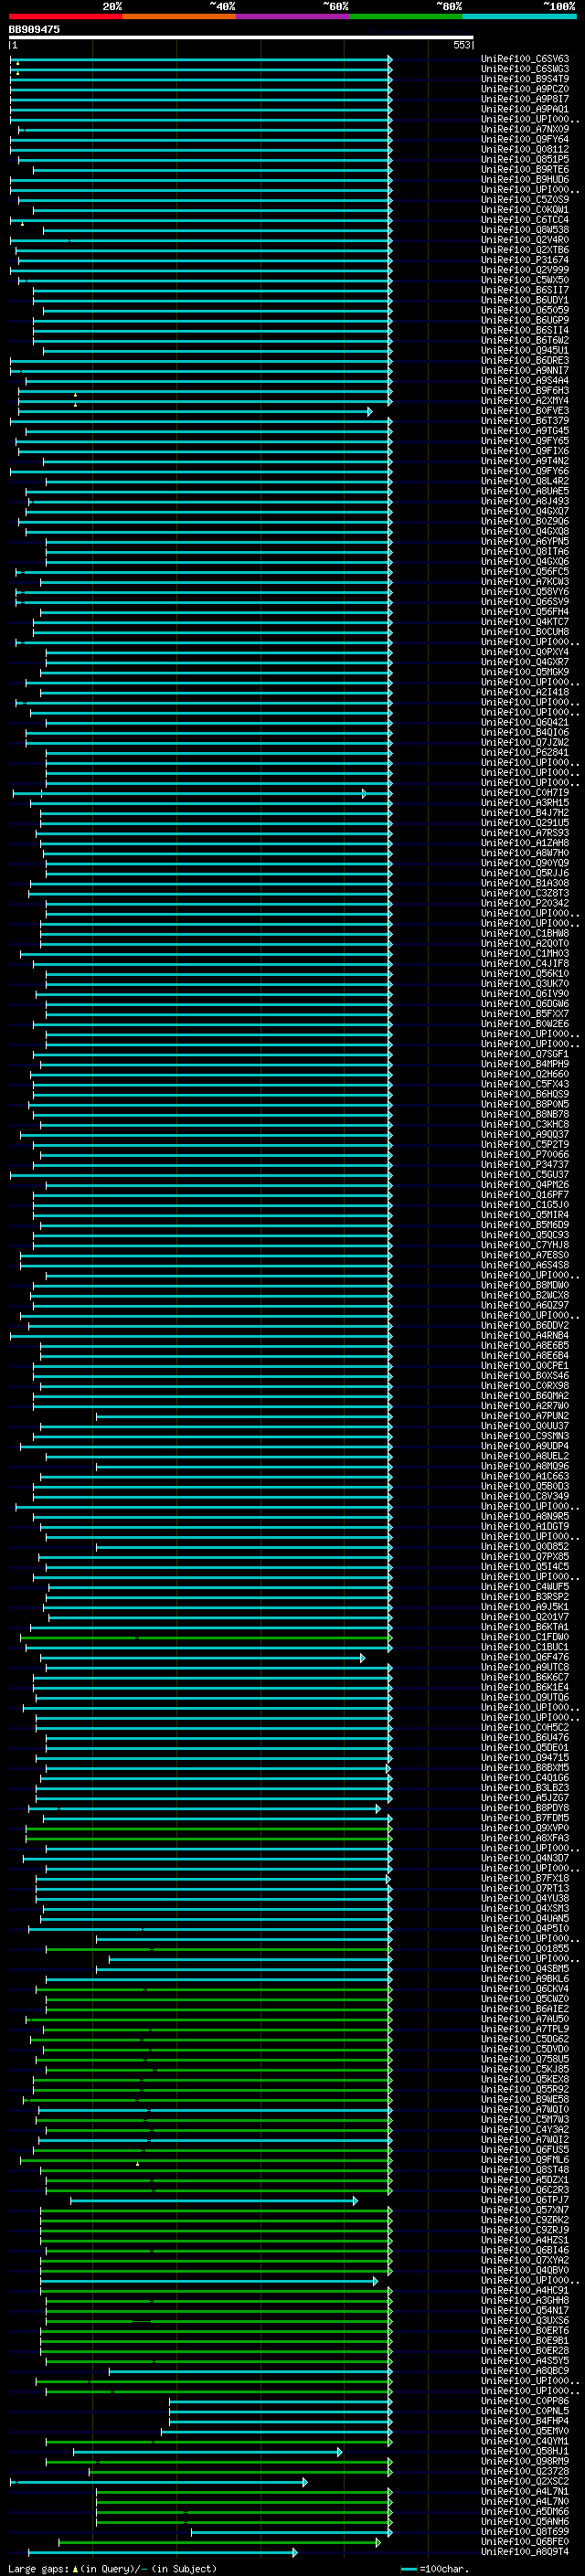Select the UniRef100_C6TCC4 label
Viewport: 585px width, 2576px height.
[x=525, y=219]
